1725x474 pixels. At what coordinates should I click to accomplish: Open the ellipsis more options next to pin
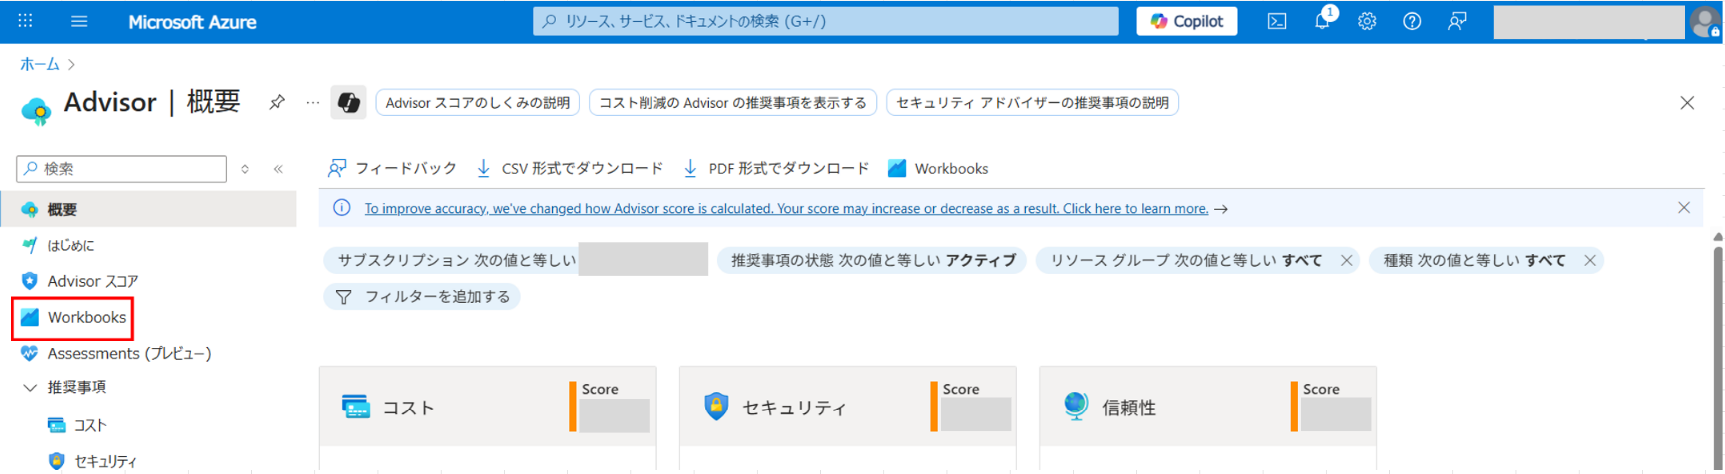coord(313,102)
